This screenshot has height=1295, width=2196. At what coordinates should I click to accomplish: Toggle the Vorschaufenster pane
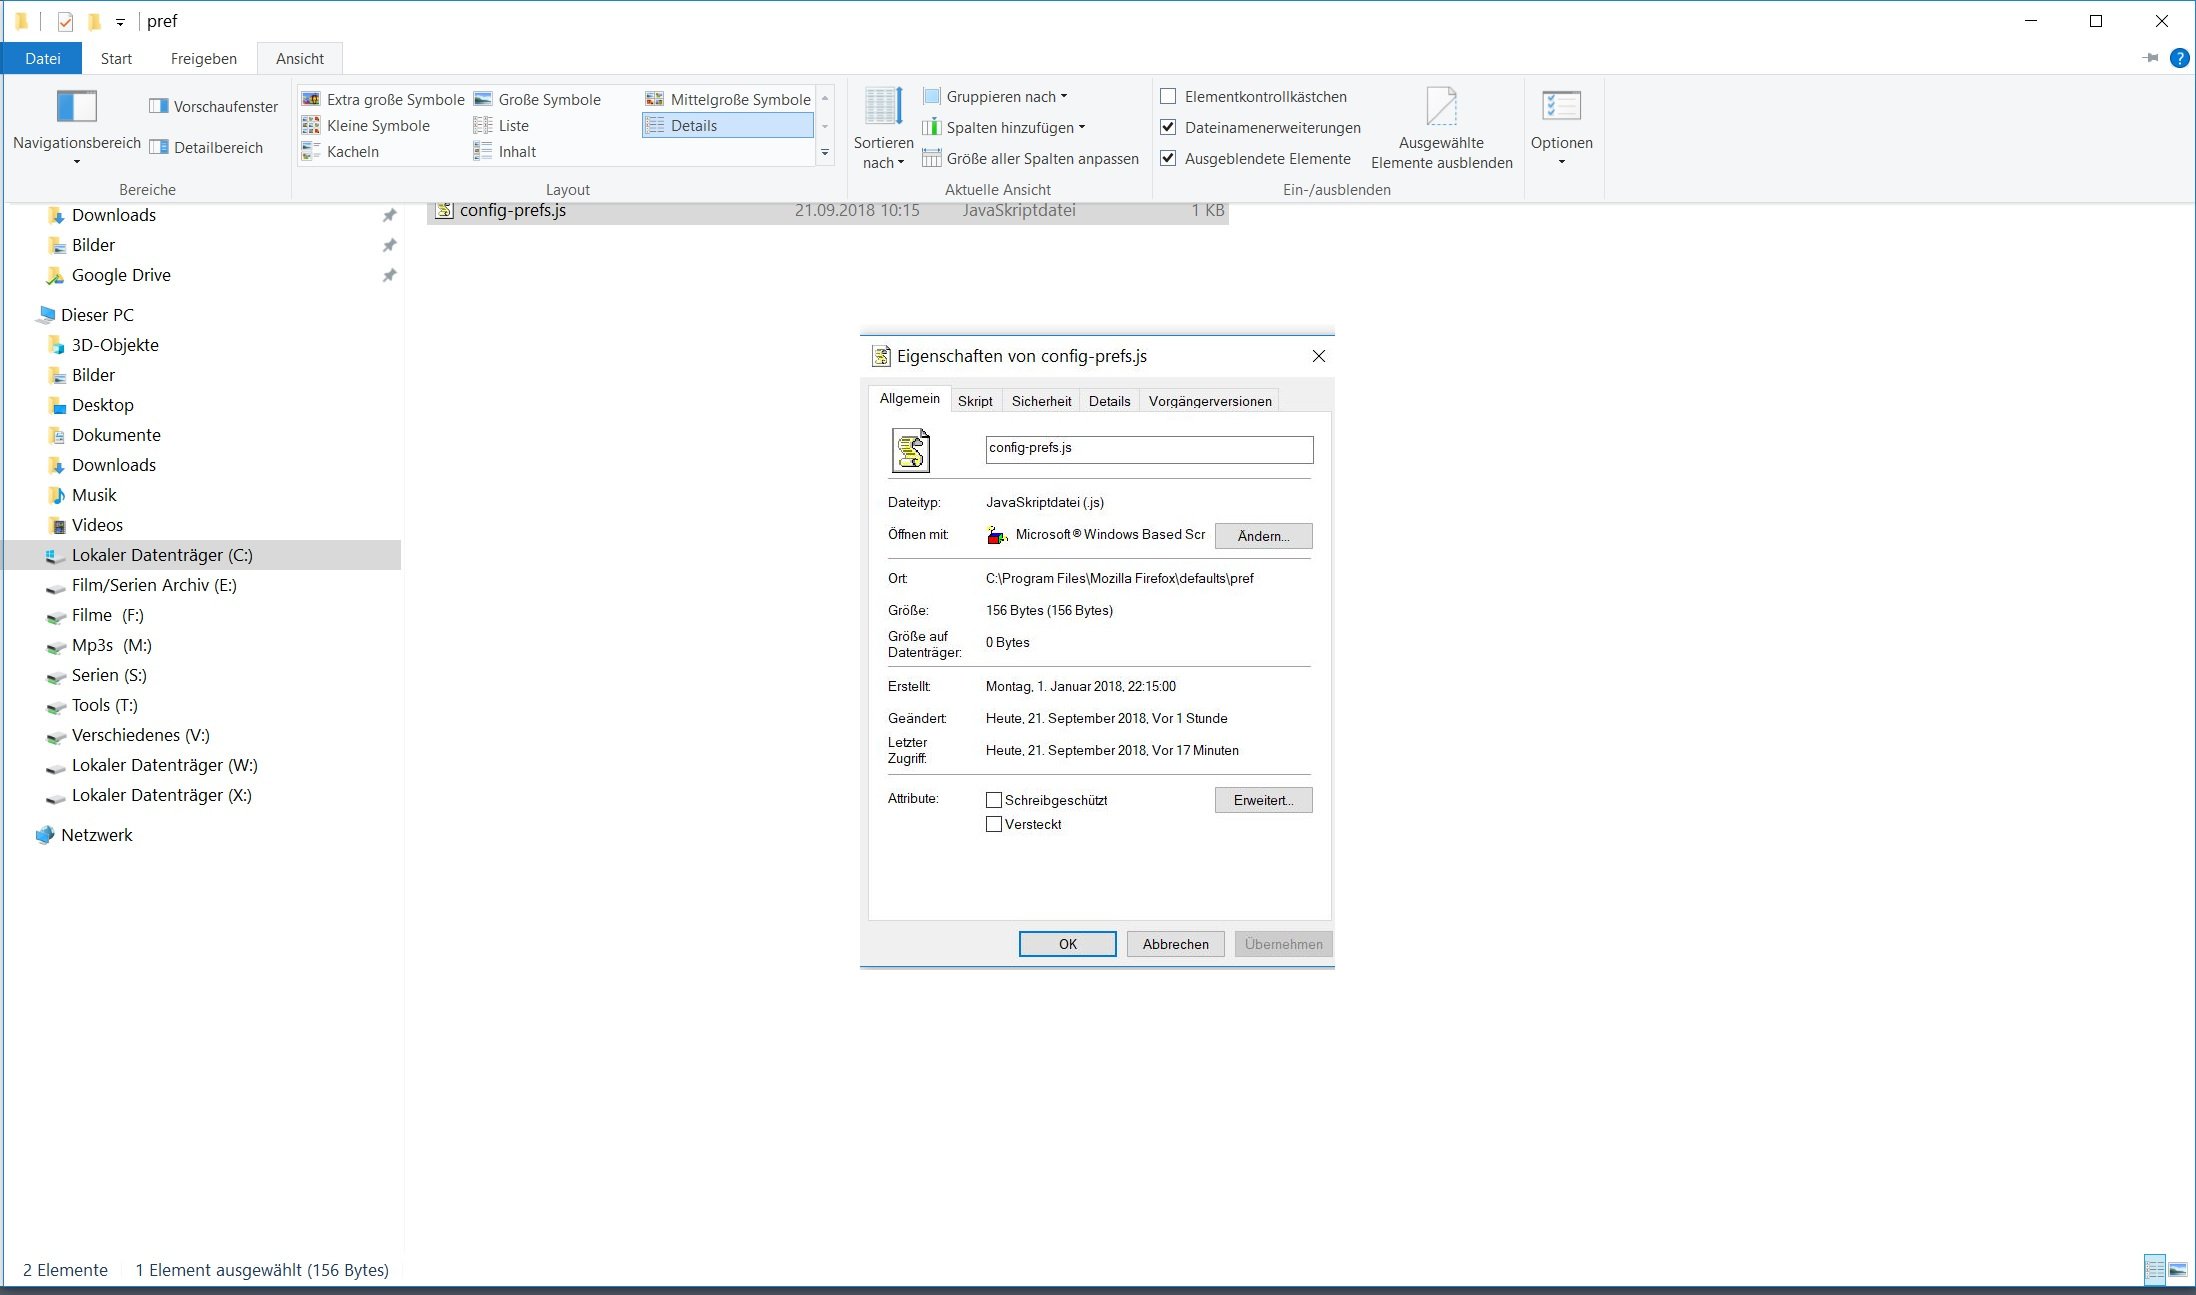pyautogui.click(x=214, y=106)
